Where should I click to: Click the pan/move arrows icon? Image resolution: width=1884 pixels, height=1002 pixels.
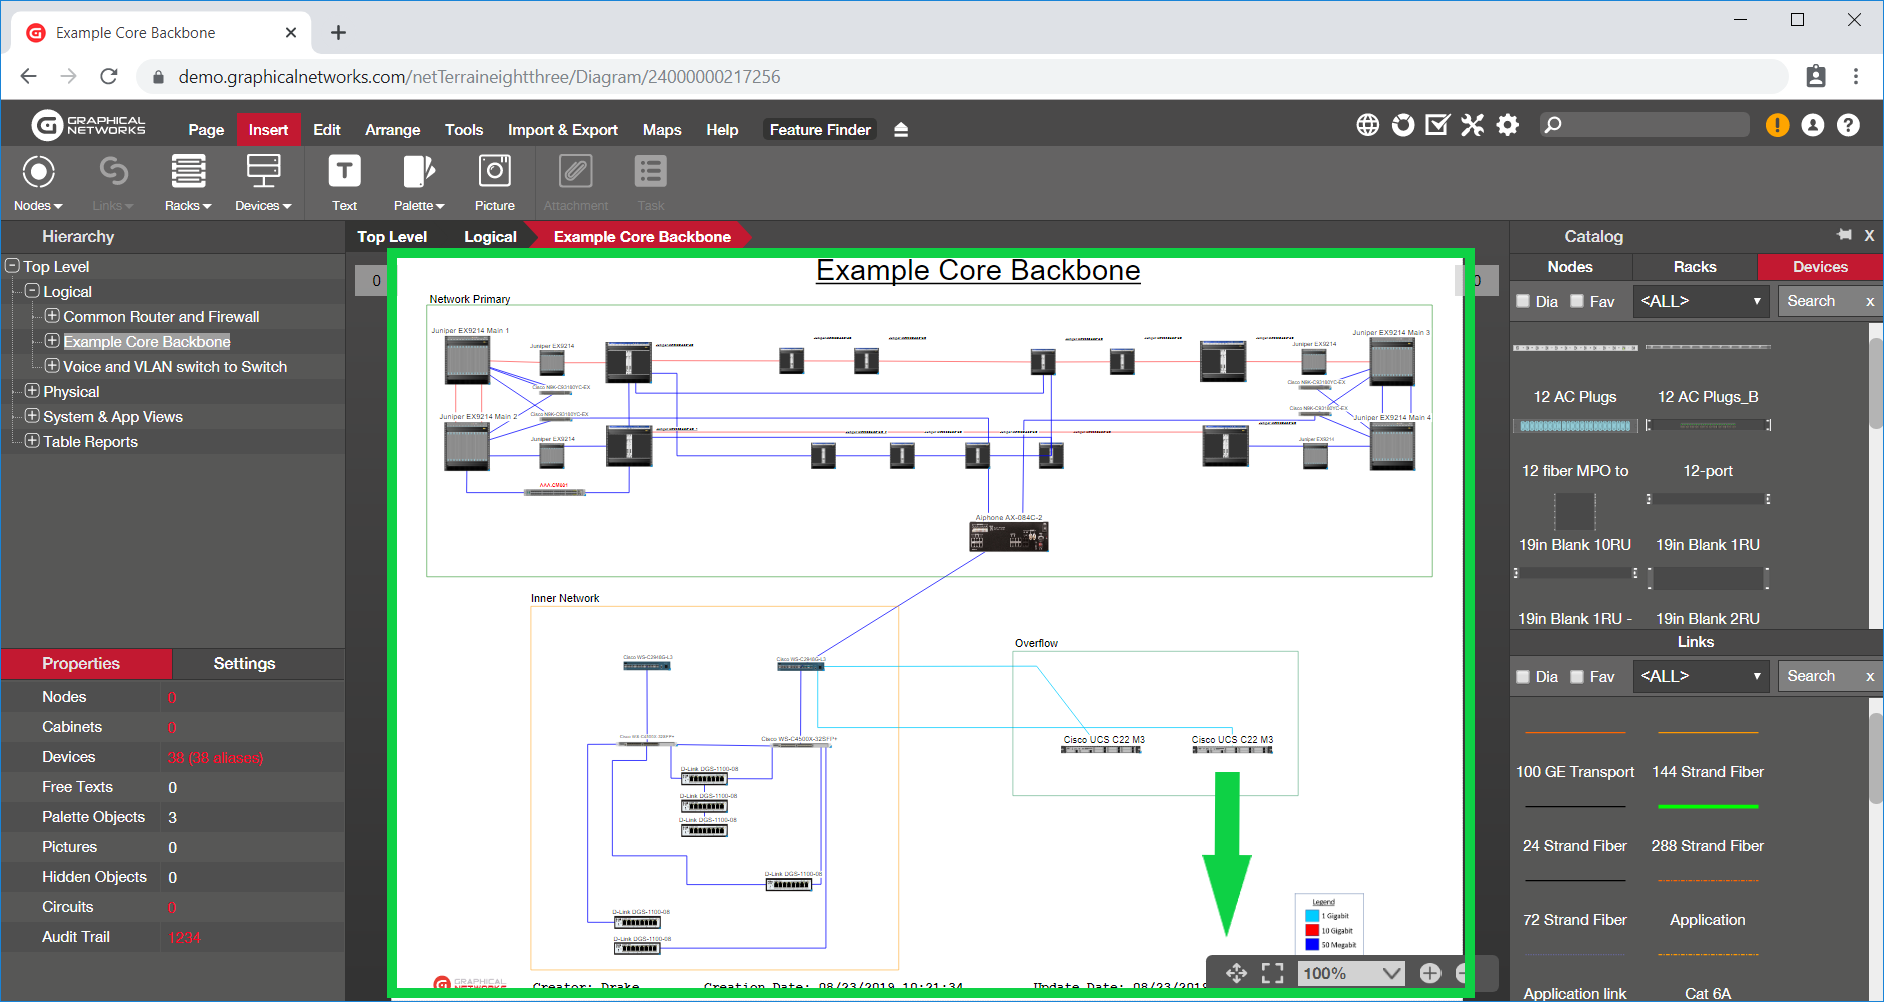pyautogui.click(x=1236, y=973)
